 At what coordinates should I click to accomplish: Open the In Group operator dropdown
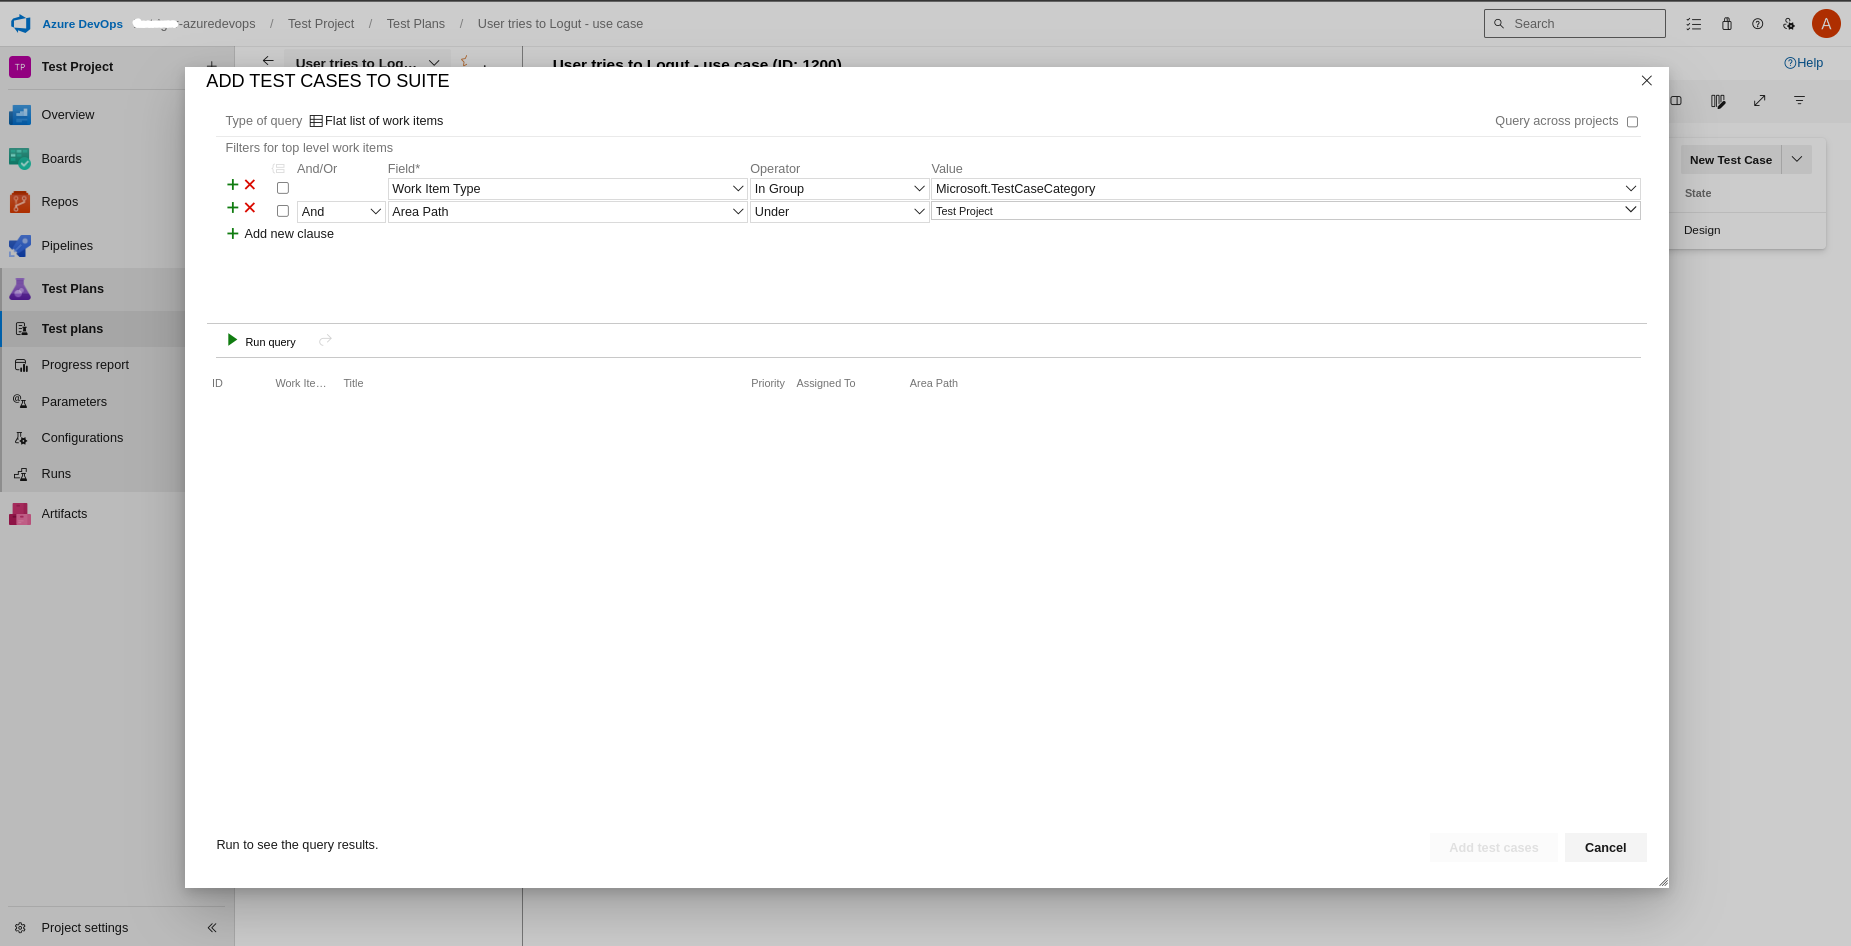coord(919,189)
